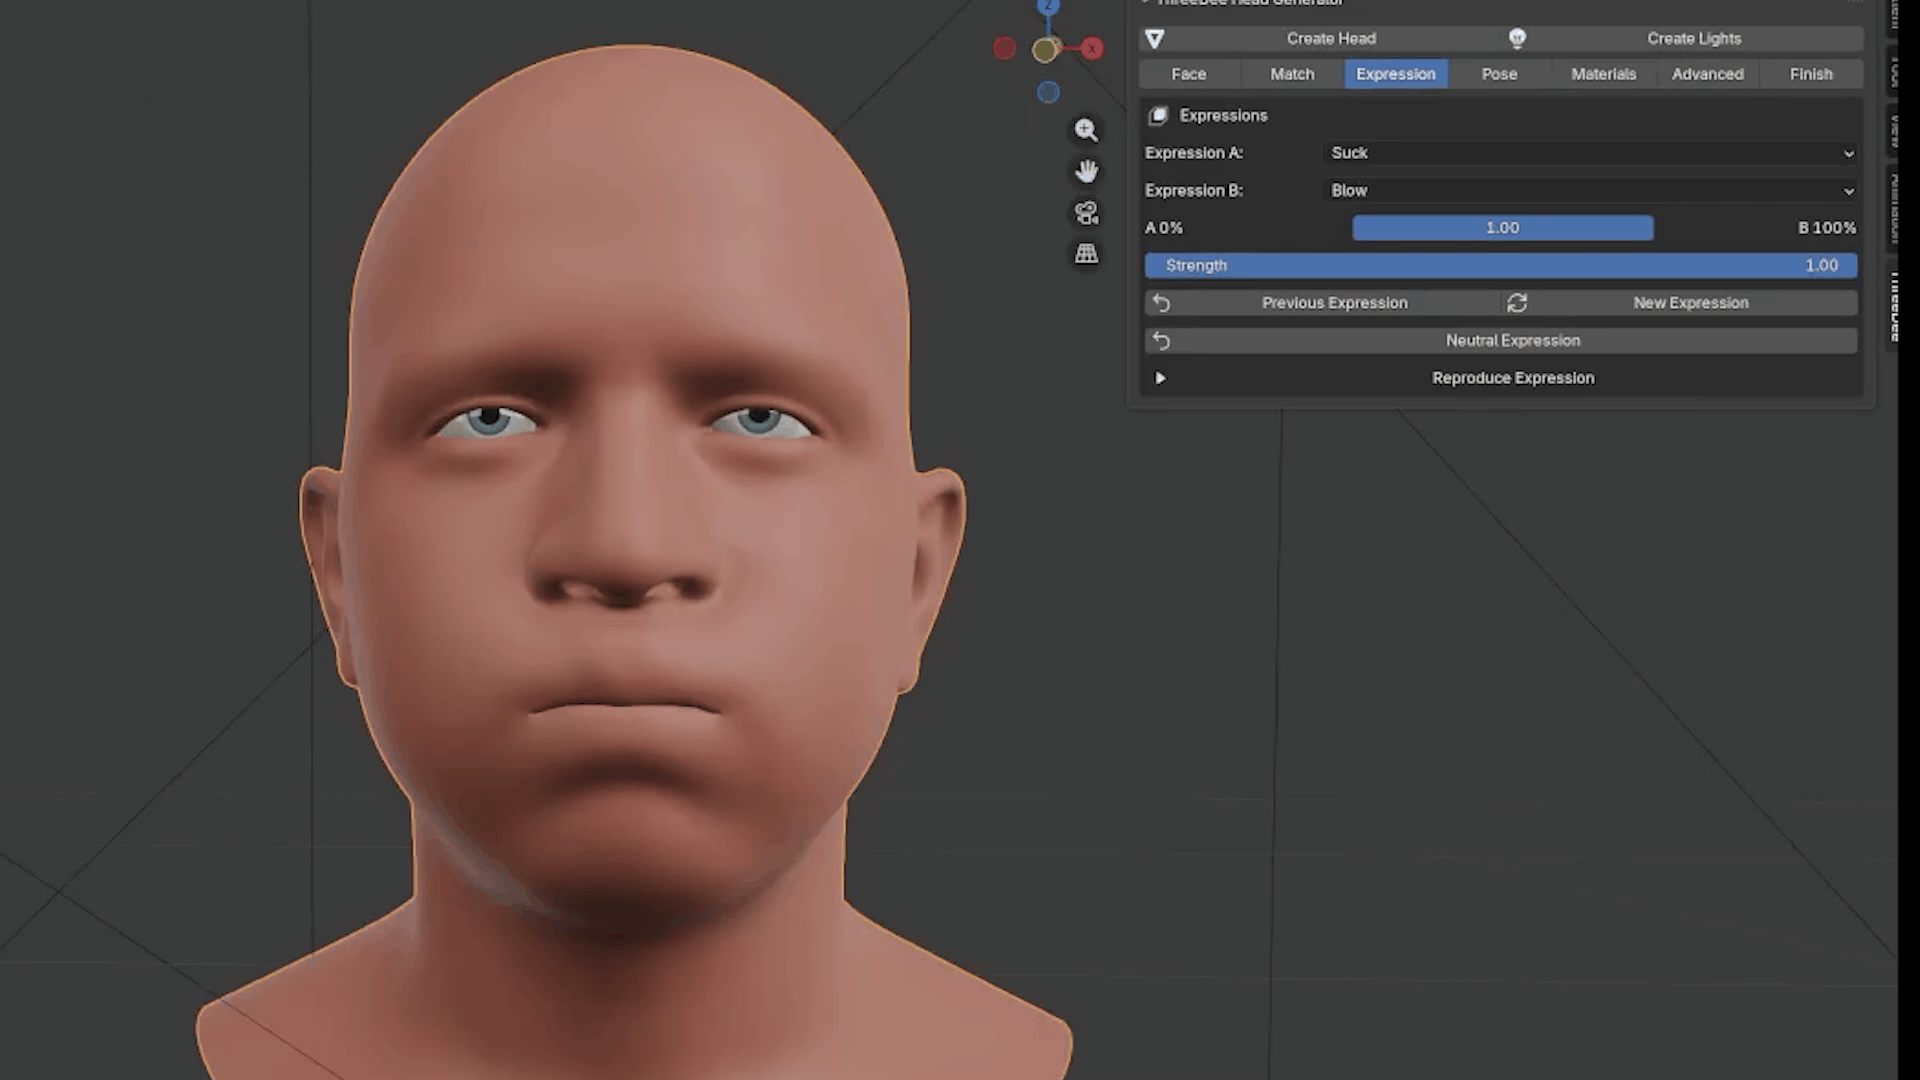Screen dimensions: 1920x1080
Task: Click the Create Head button
Action: 1321,39
